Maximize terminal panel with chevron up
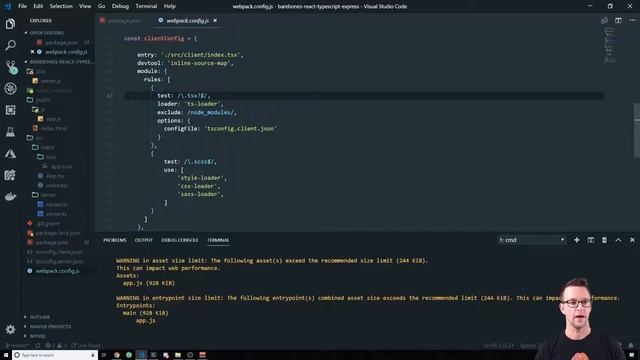This screenshot has width=640, height=360. point(618,240)
